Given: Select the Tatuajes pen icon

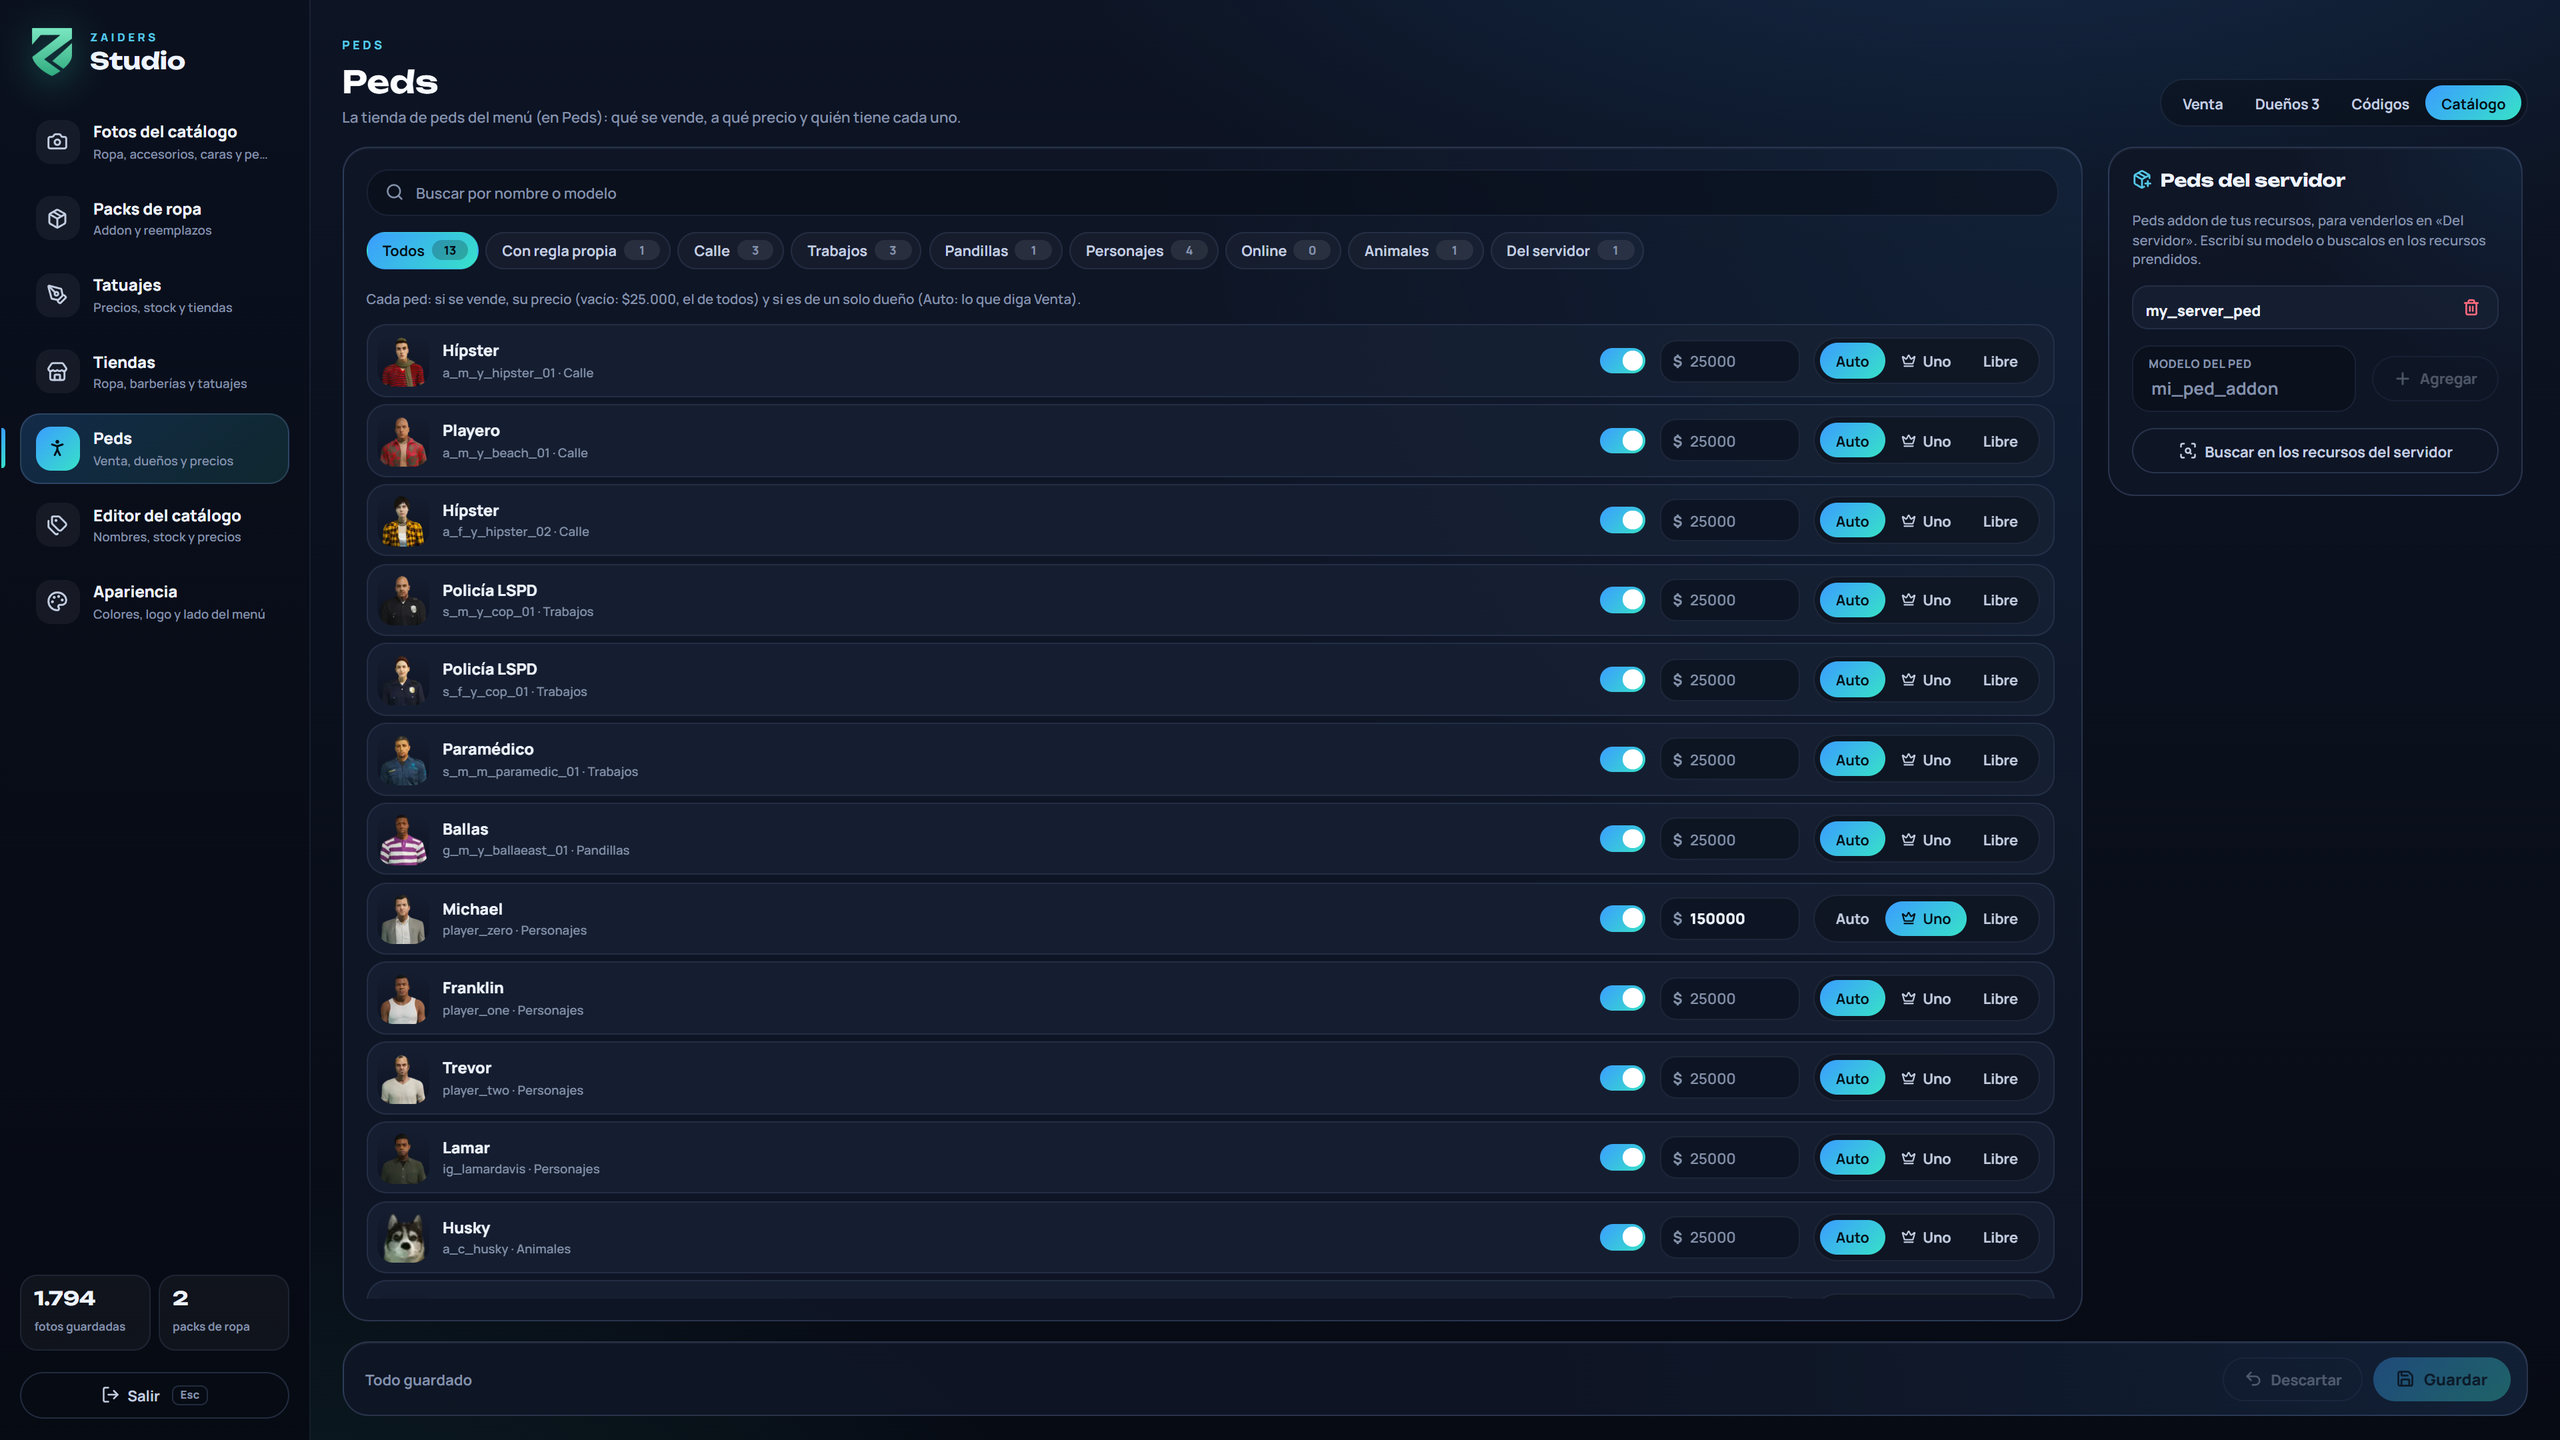Looking at the screenshot, I should (57, 295).
